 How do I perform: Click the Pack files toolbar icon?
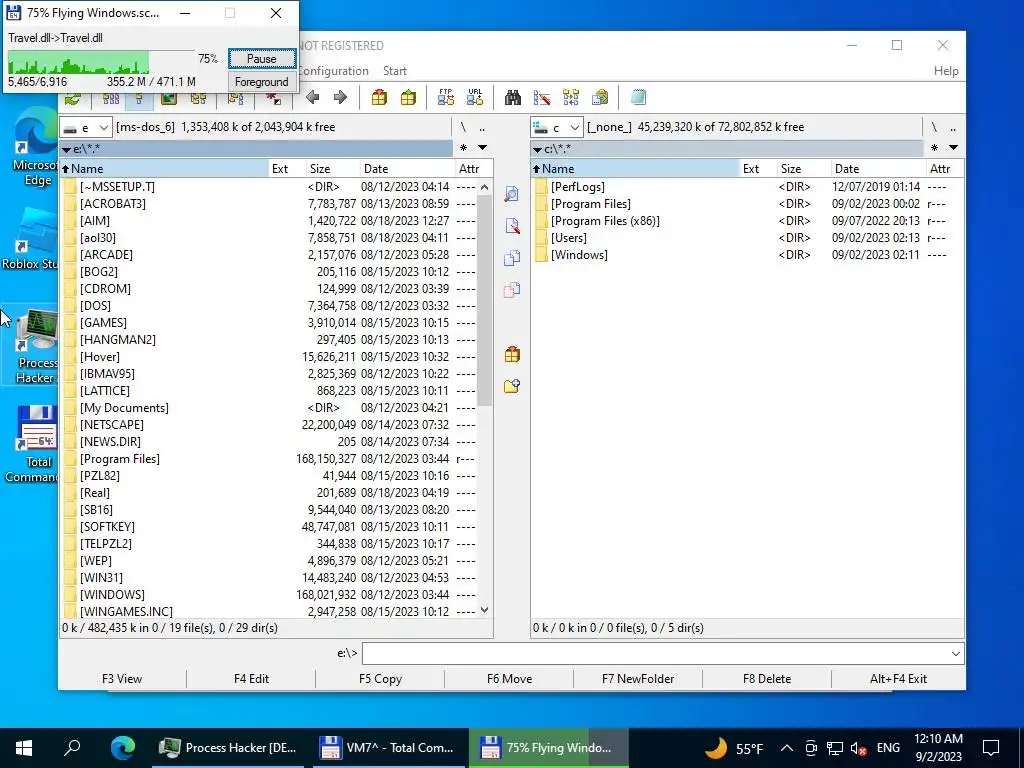[379, 98]
